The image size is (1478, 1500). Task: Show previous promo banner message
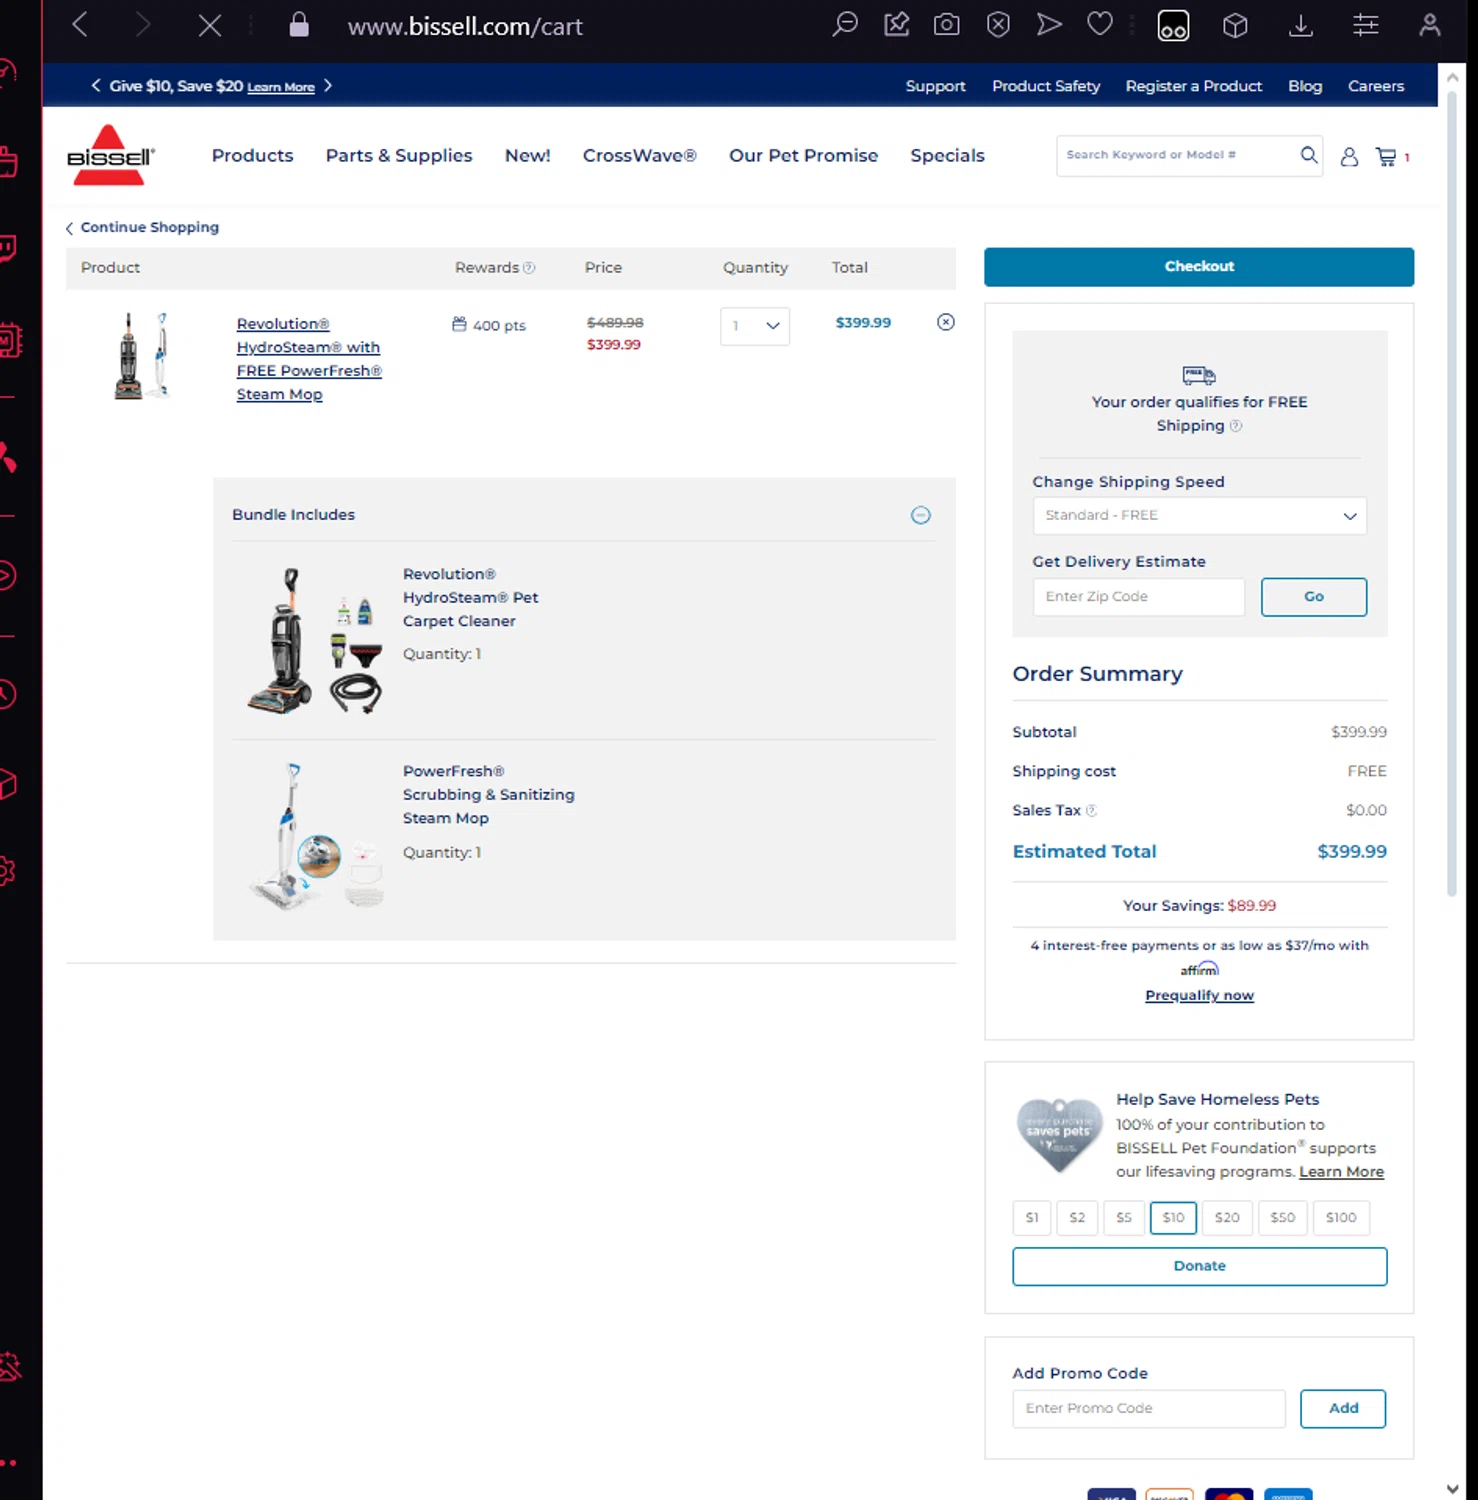96,86
